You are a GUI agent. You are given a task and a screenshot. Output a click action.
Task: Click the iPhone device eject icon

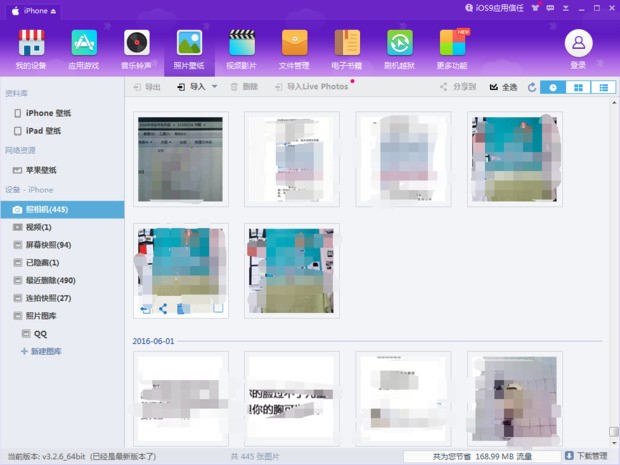(x=53, y=11)
